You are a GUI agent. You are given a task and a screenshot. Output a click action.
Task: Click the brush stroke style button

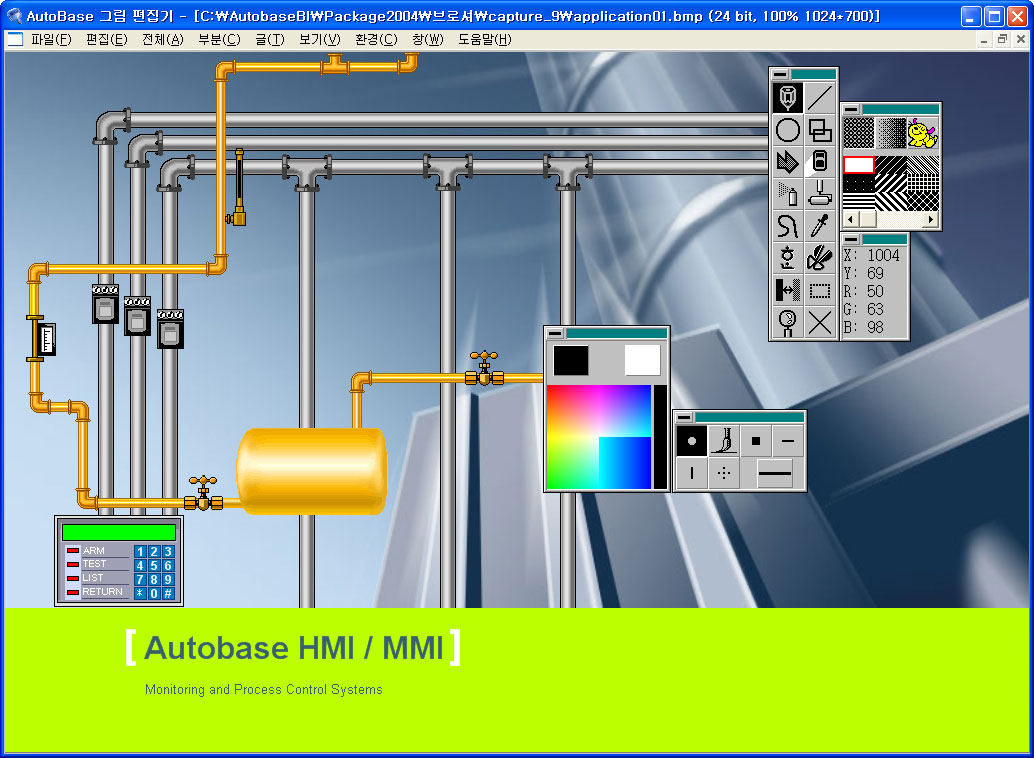[723, 441]
